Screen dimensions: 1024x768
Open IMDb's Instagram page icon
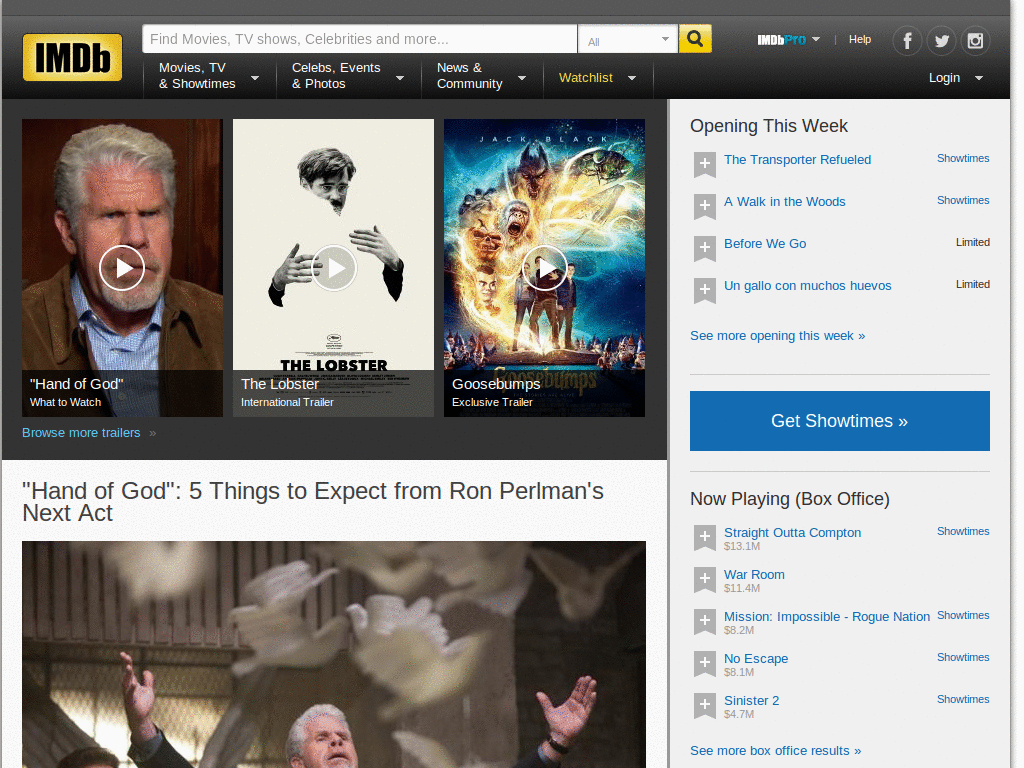[975, 41]
